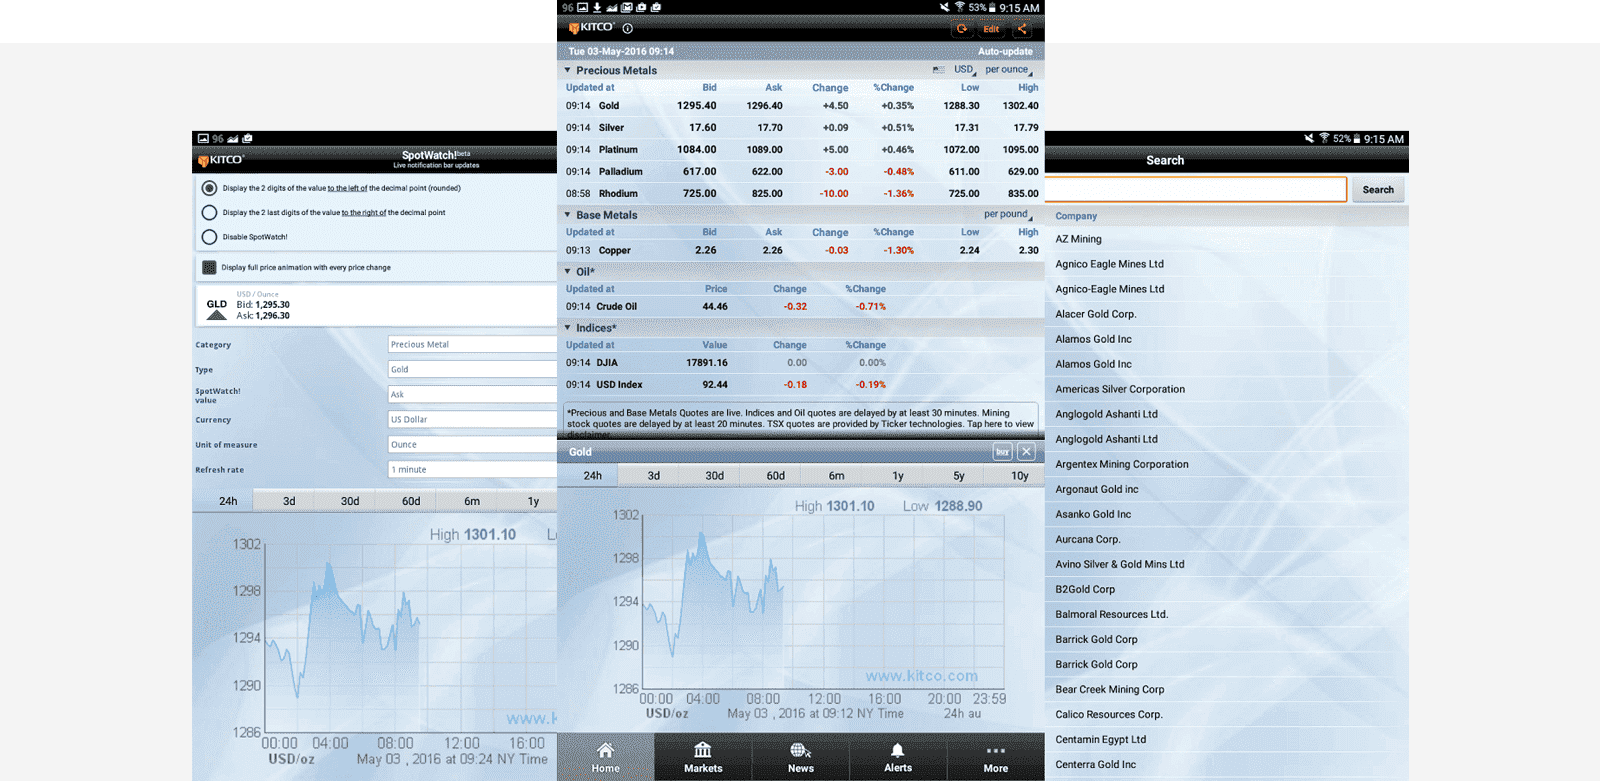Tap the Platinum quote row
Viewport: 1600px width, 781px height.
tap(801, 149)
